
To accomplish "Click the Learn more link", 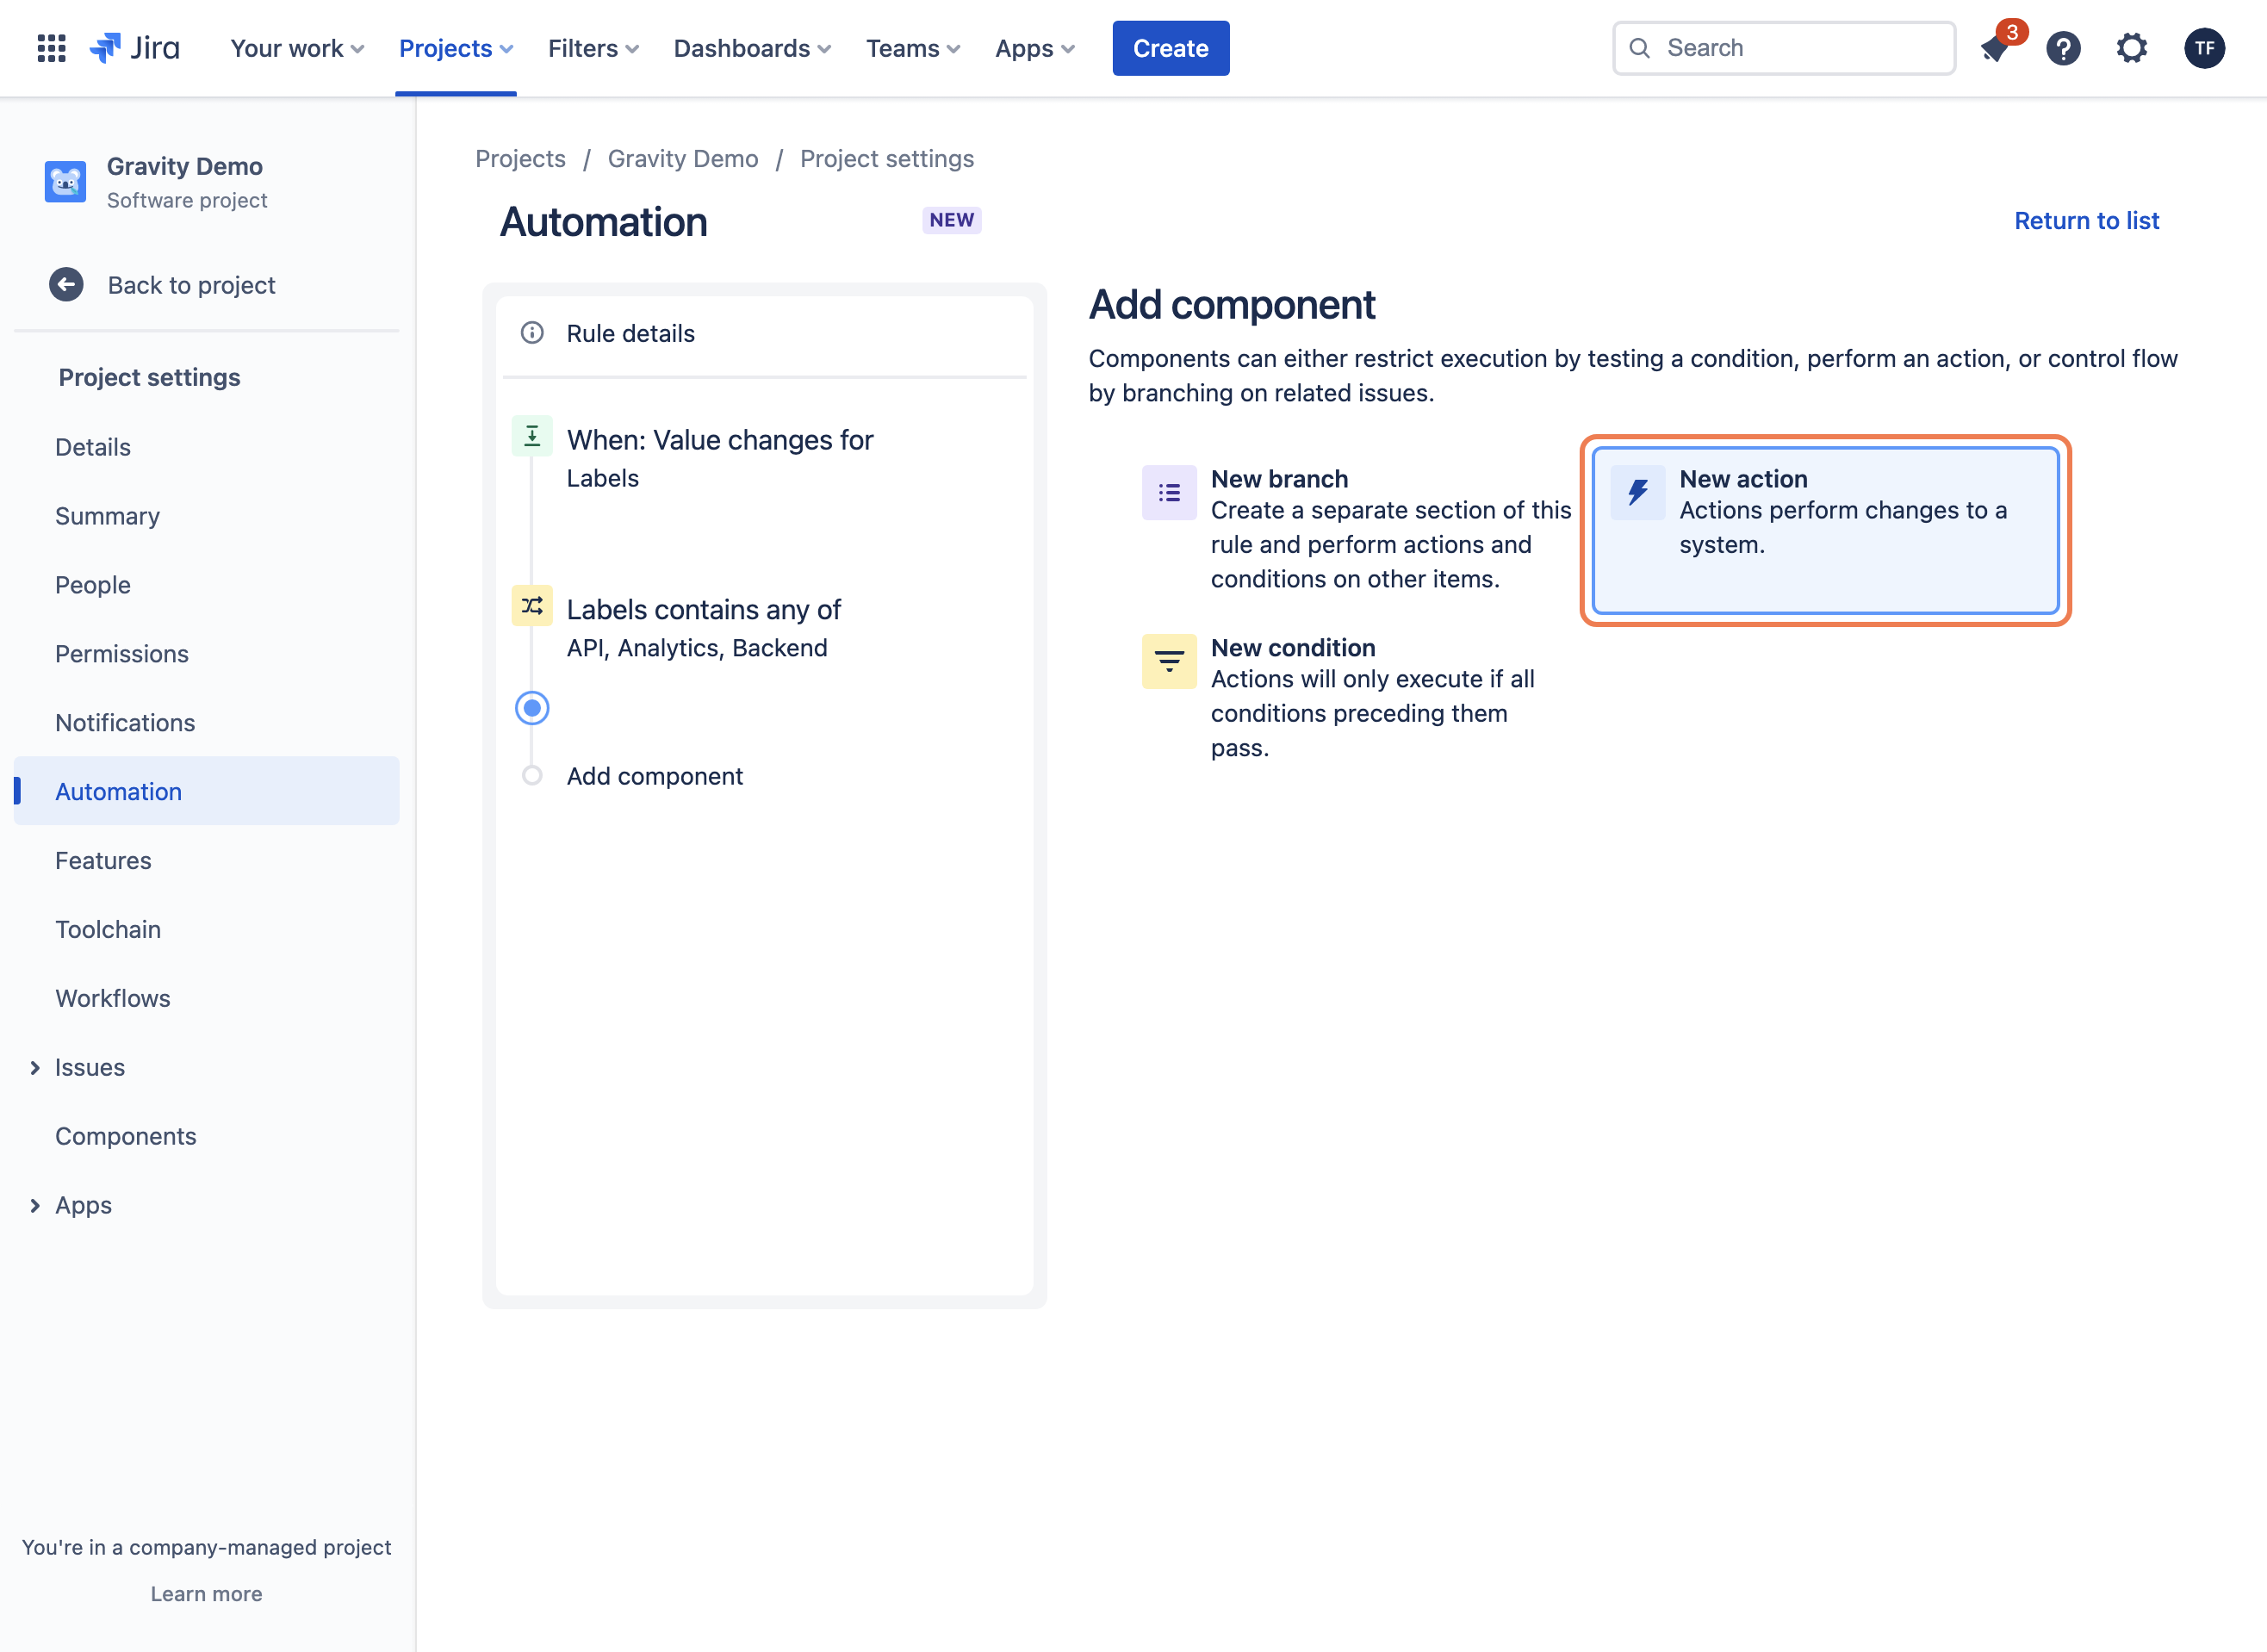I will [207, 1594].
